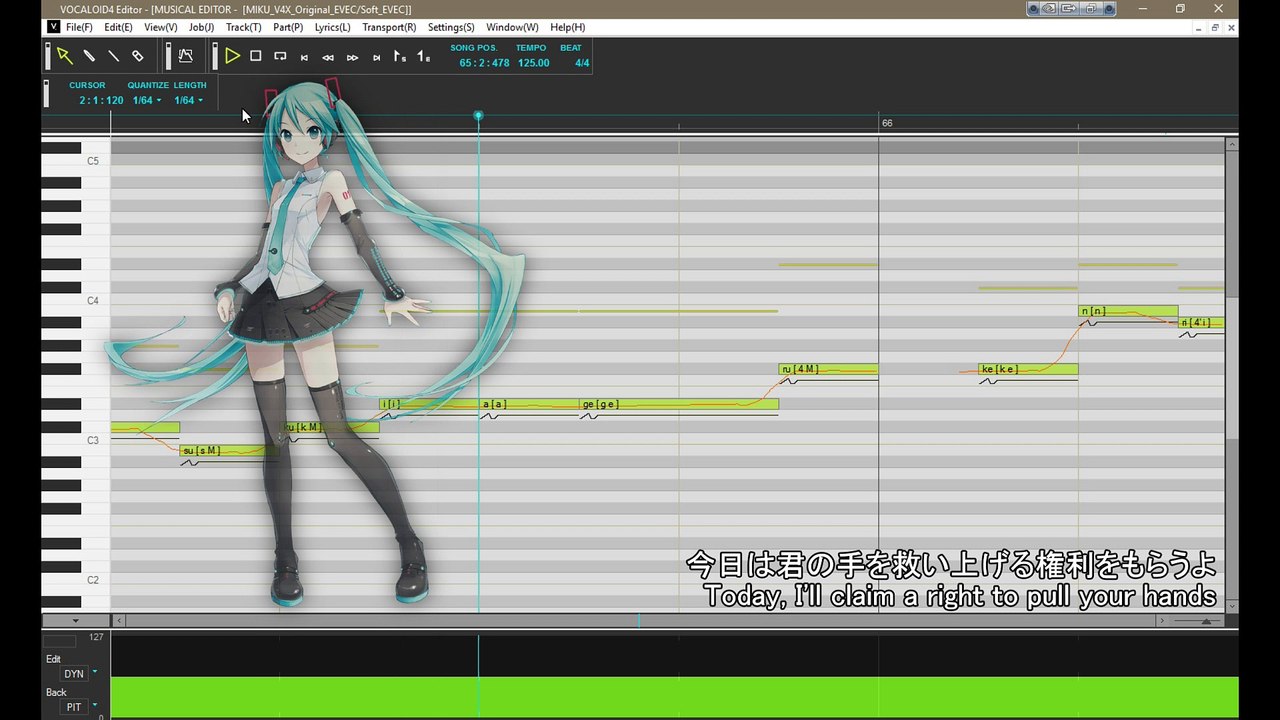Viewport: 1280px width, 720px height.
Task: Select the arrow pointer tool
Action: tap(64, 56)
